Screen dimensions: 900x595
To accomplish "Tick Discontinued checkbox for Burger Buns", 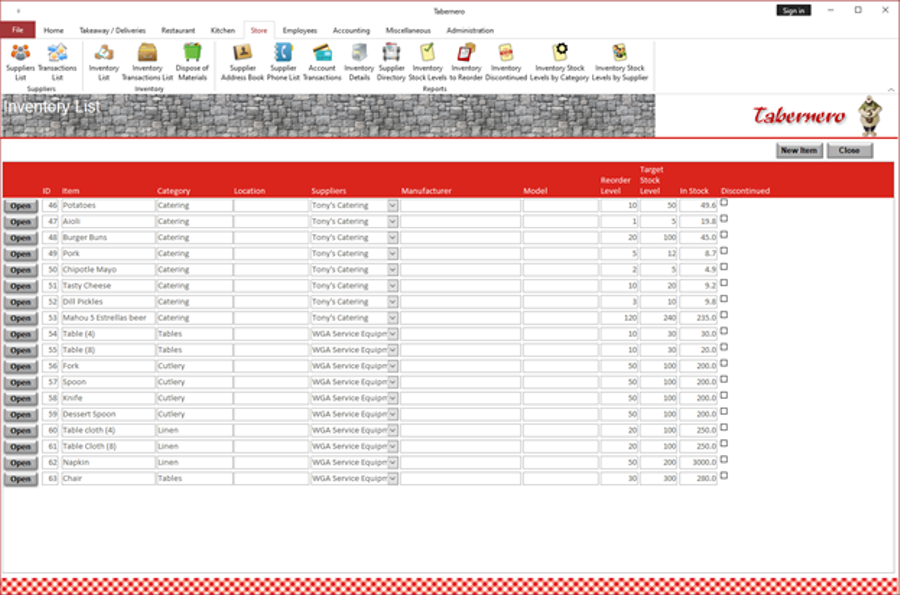I will tap(724, 235).
